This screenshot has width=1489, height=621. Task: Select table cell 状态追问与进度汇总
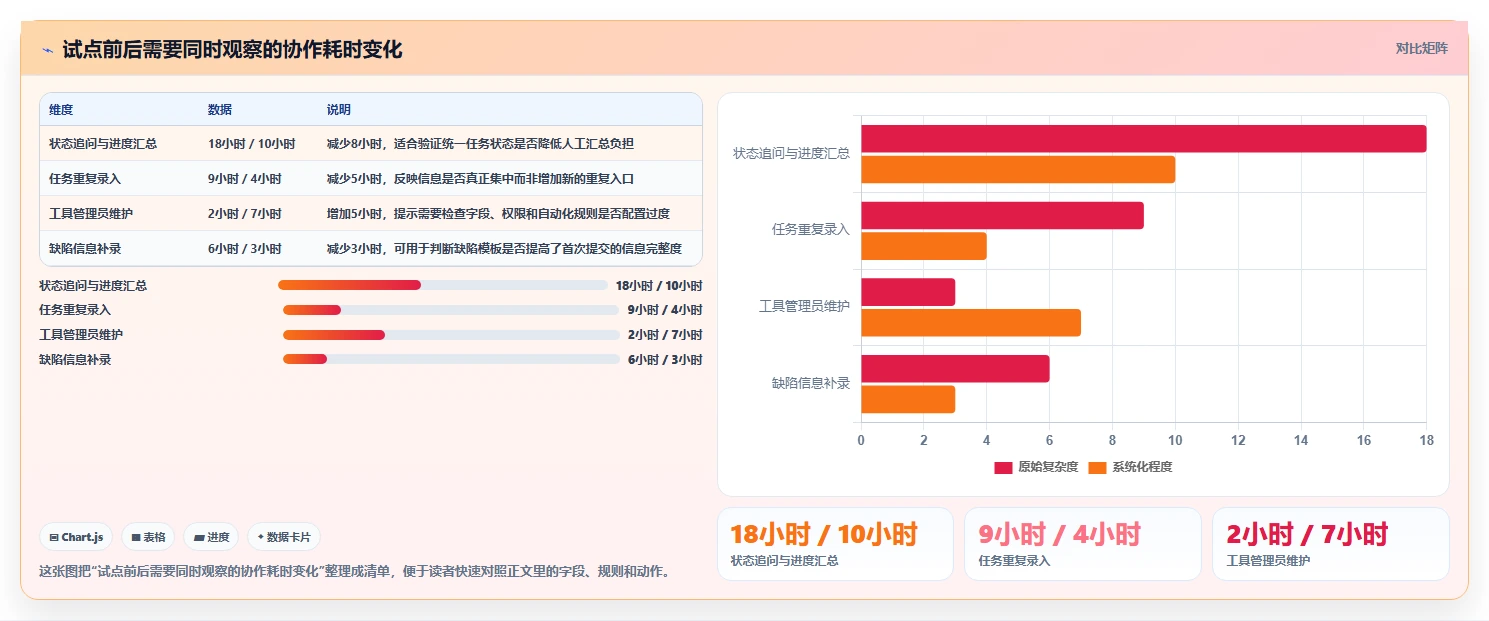(103, 144)
